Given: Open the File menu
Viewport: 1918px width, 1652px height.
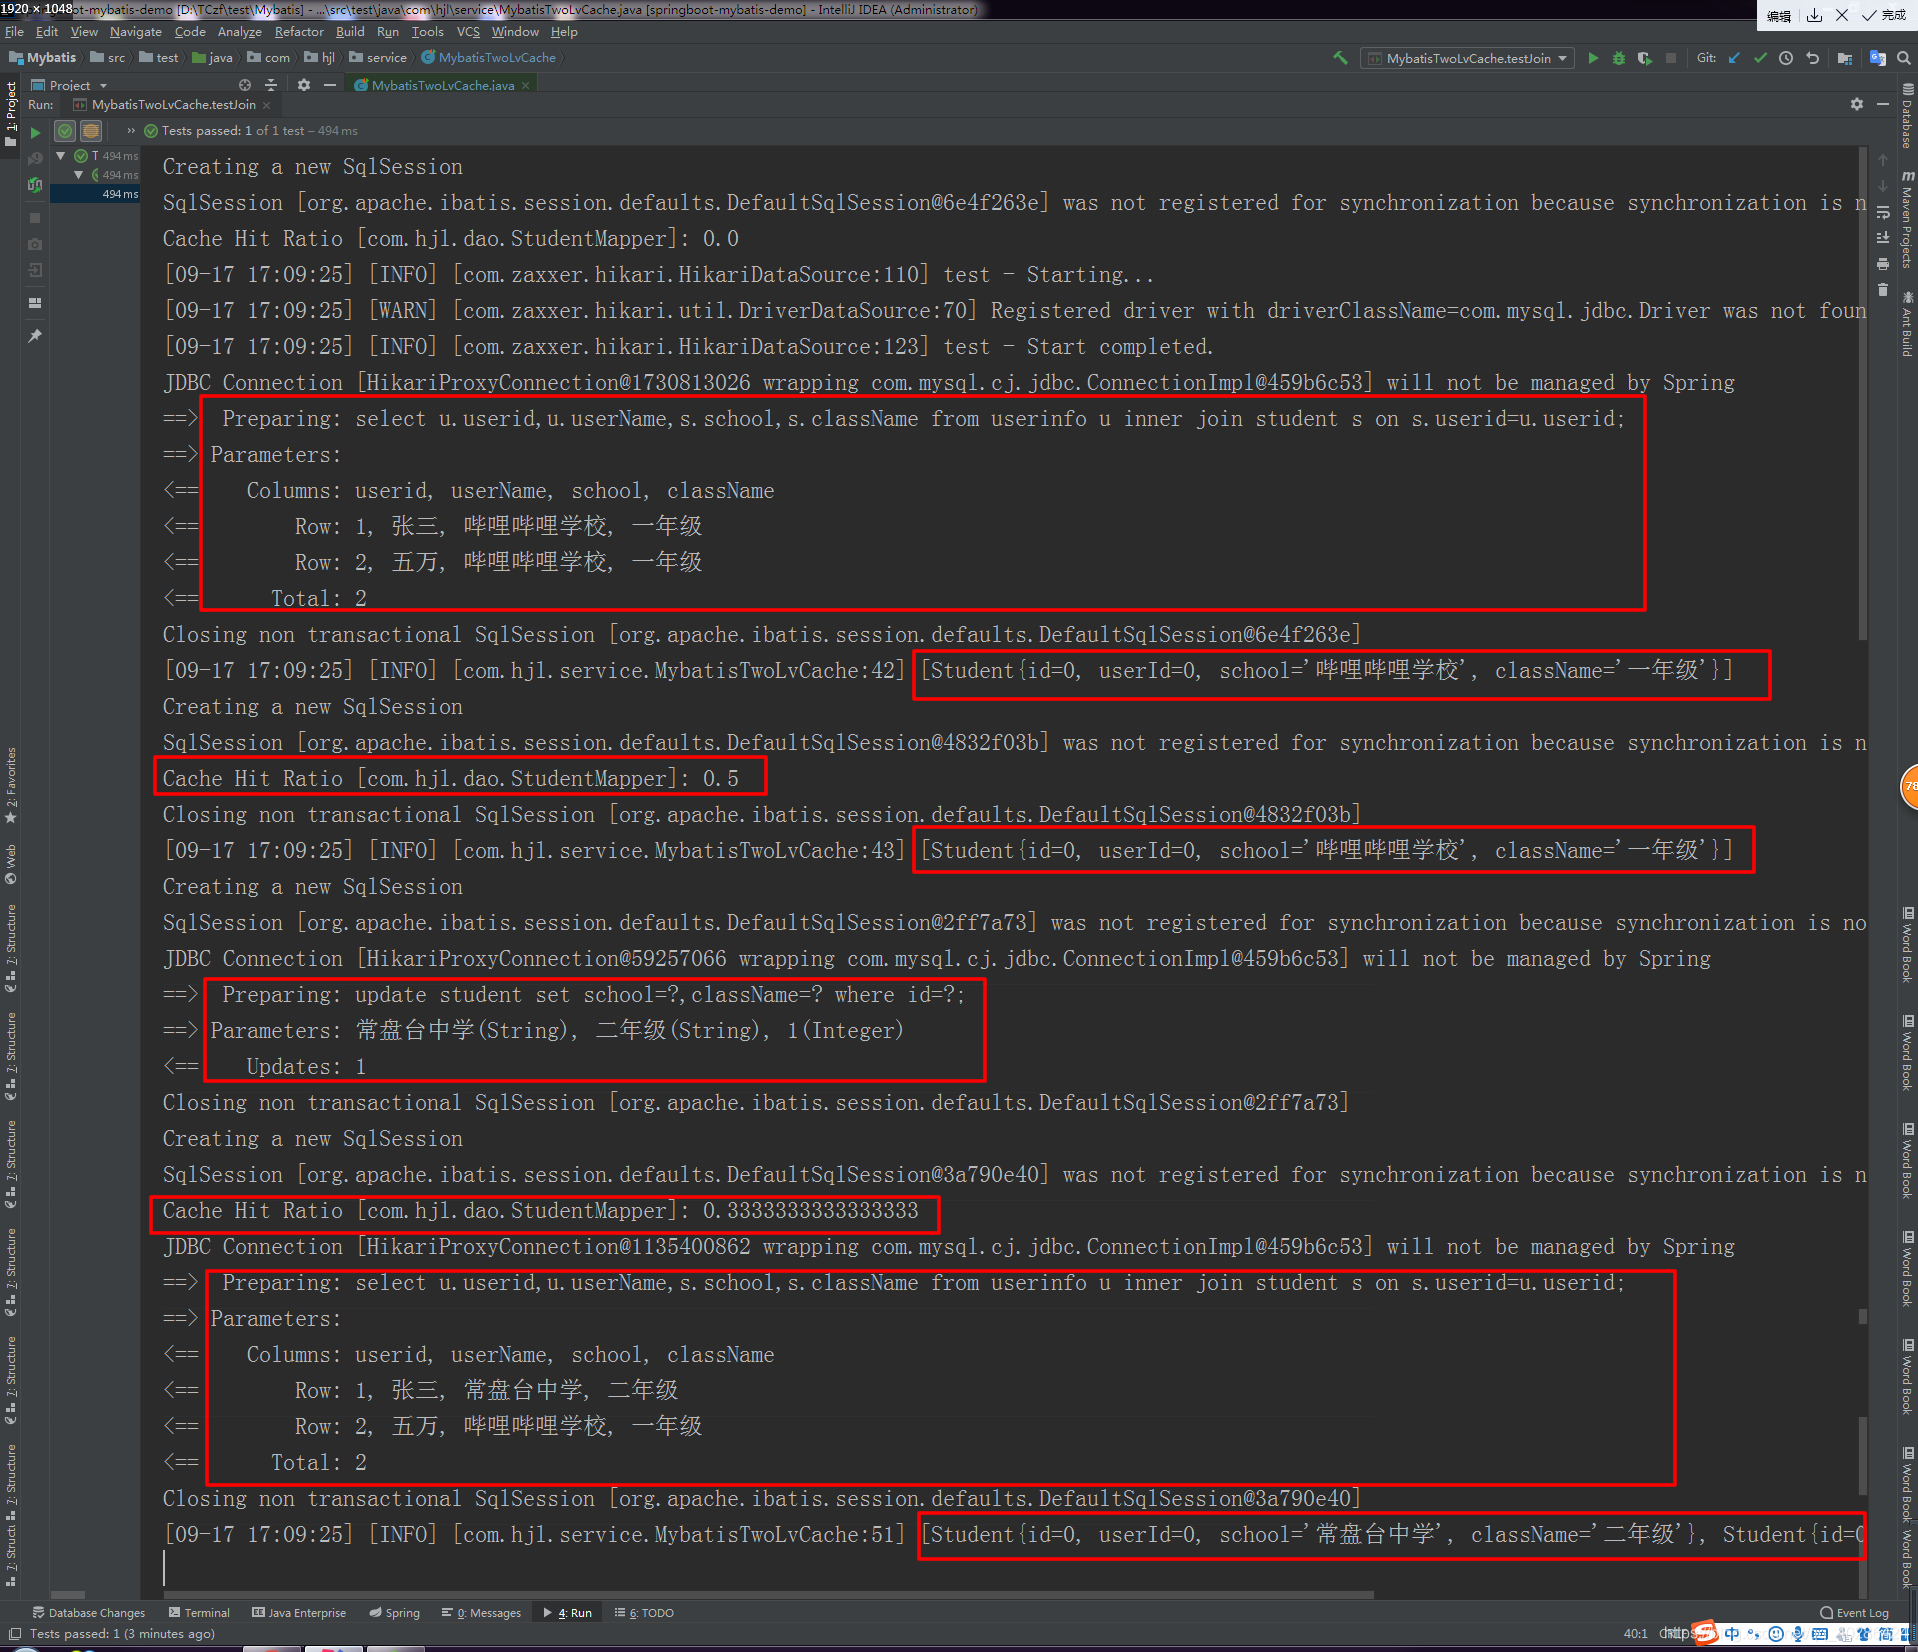Looking at the screenshot, I should tap(14, 32).
